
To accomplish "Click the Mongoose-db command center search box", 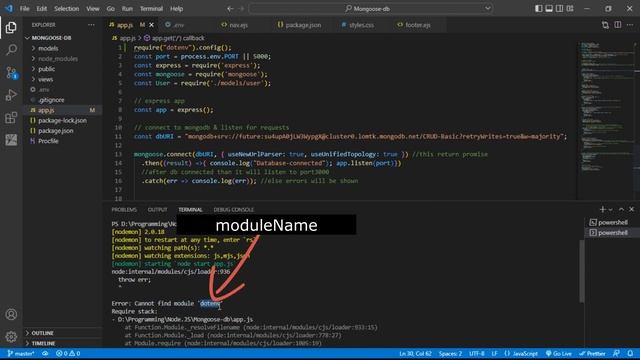I will pyautogui.click(x=371, y=9).
